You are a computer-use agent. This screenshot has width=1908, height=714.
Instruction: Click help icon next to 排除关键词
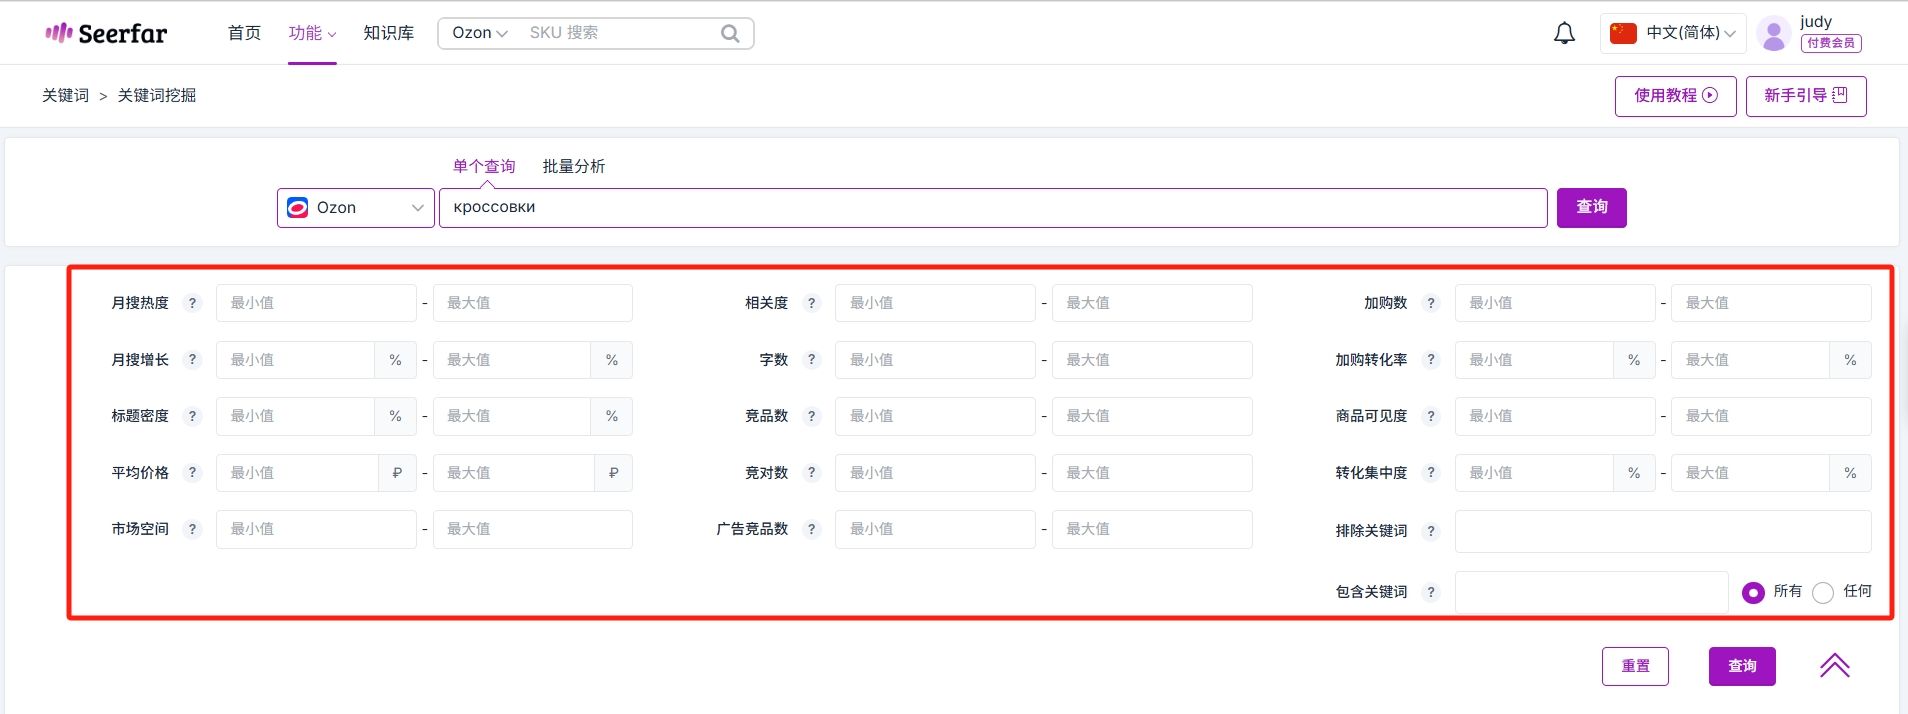tap(1431, 531)
